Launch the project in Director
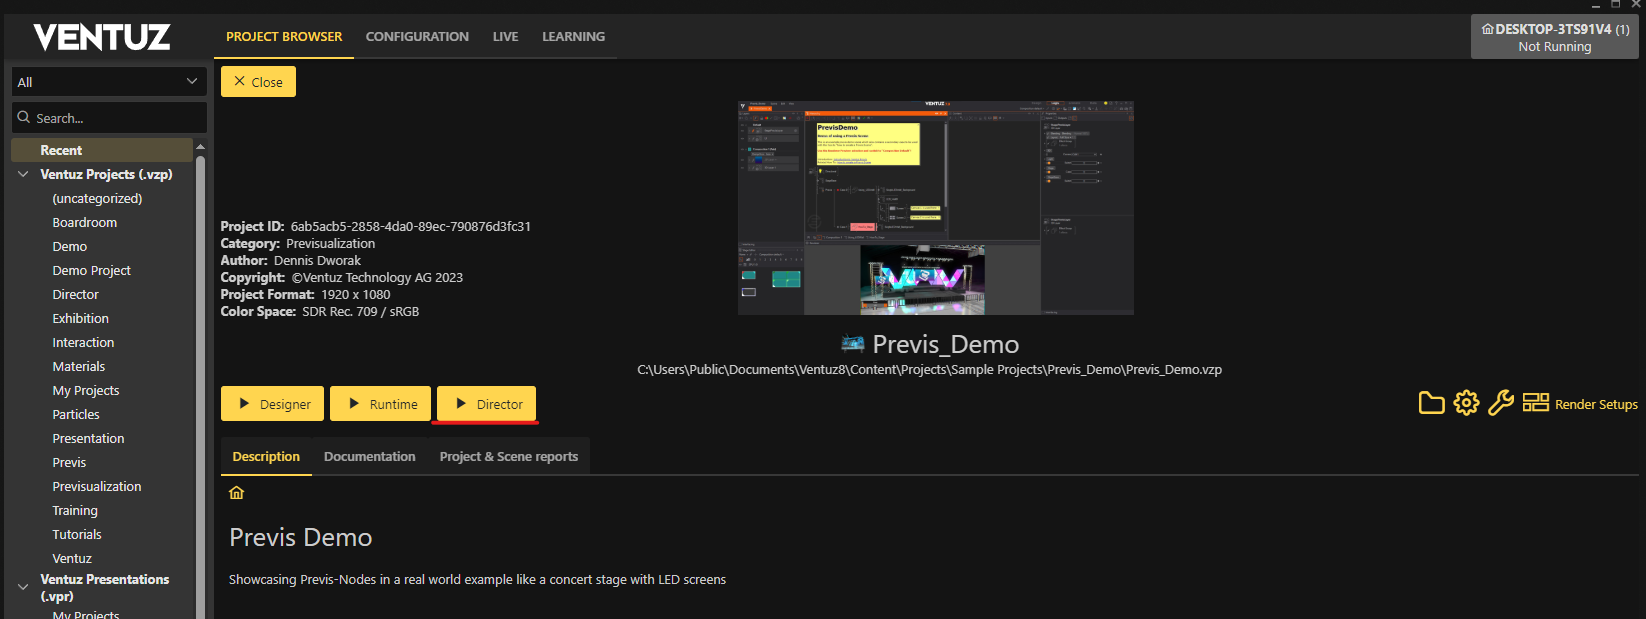1646x619 pixels. pyautogui.click(x=487, y=404)
